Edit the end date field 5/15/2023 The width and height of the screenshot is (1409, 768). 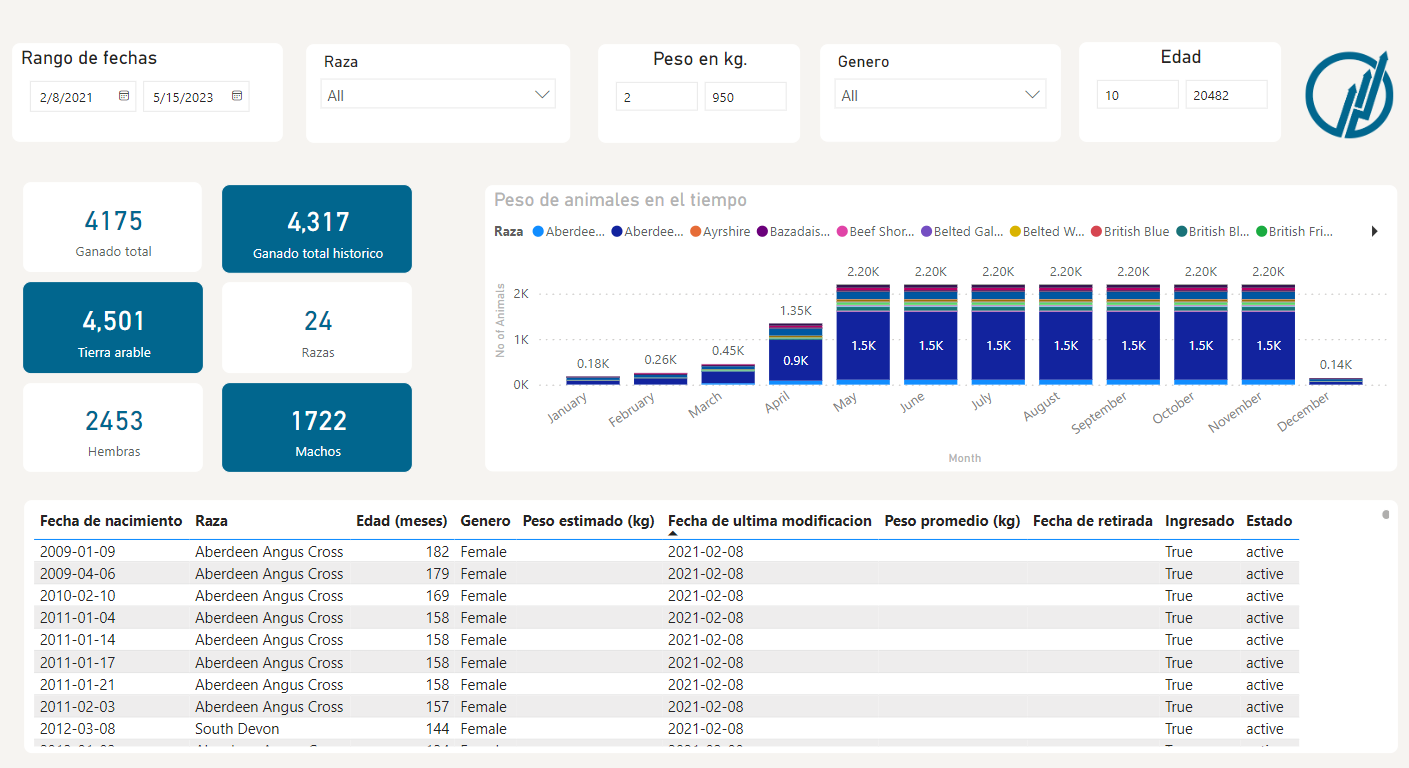[x=196, y=96]
